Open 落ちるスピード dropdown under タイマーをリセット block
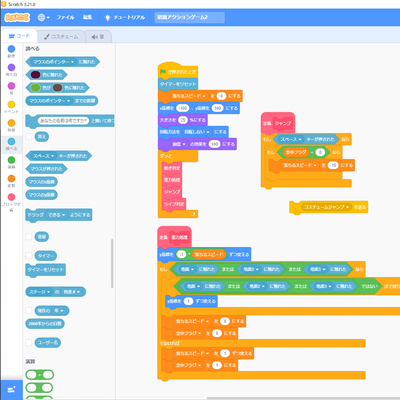400x400 pixels. 188,96
